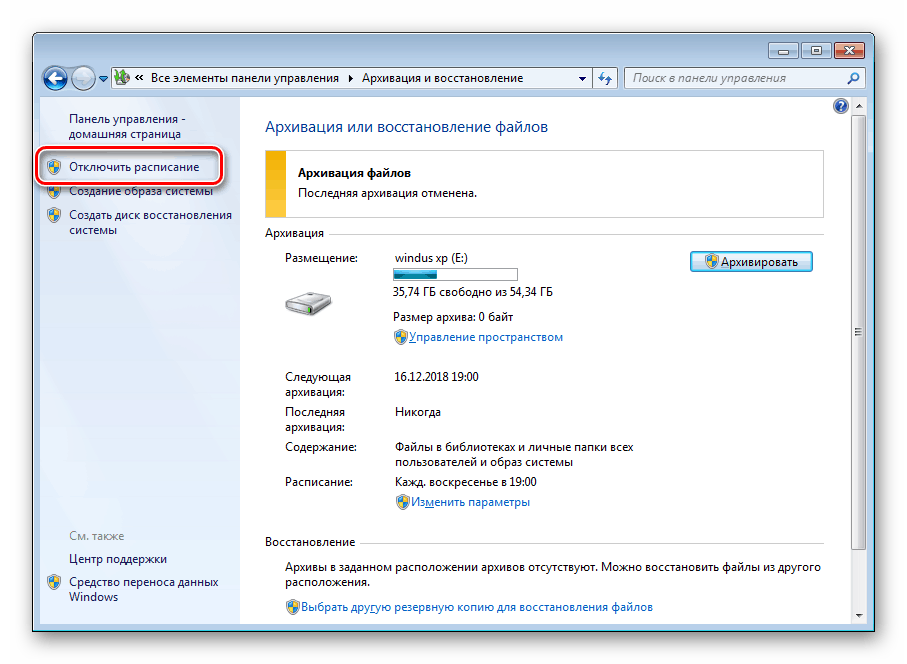907x664 pixels.
Task: Click schedule value 'Кажд. воскресенье в 19:00'
Action: tap(466, 482)
